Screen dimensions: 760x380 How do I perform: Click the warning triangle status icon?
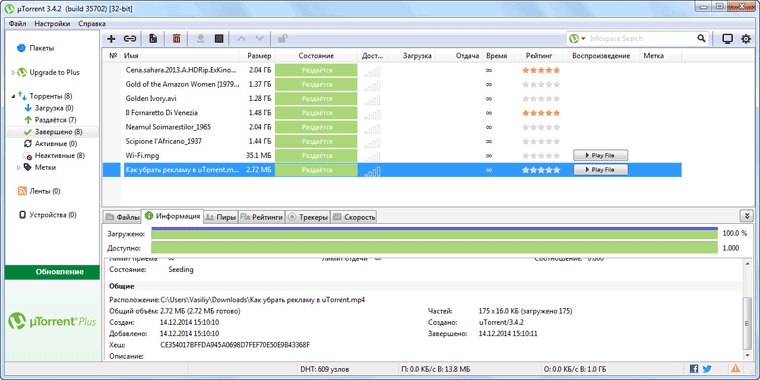point(735,368)
